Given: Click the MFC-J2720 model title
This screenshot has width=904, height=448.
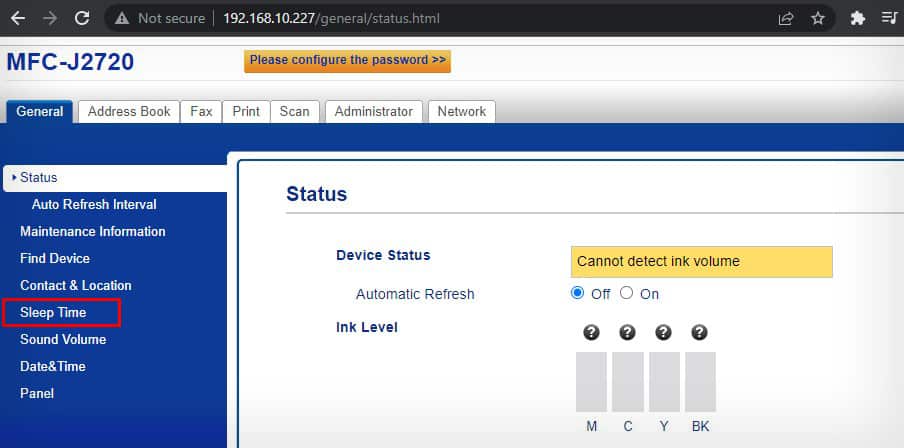Looking at the screenshot, I should 70,62.
